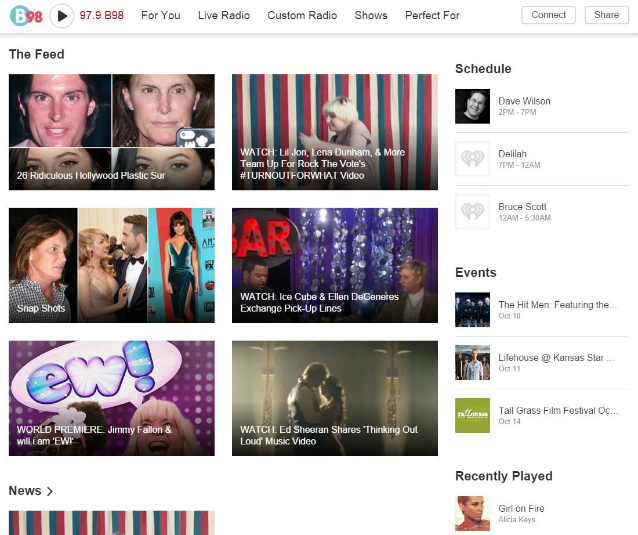This screenshot has width=638, height=535.
Task: Click the Share button
Action: (607, 15)
